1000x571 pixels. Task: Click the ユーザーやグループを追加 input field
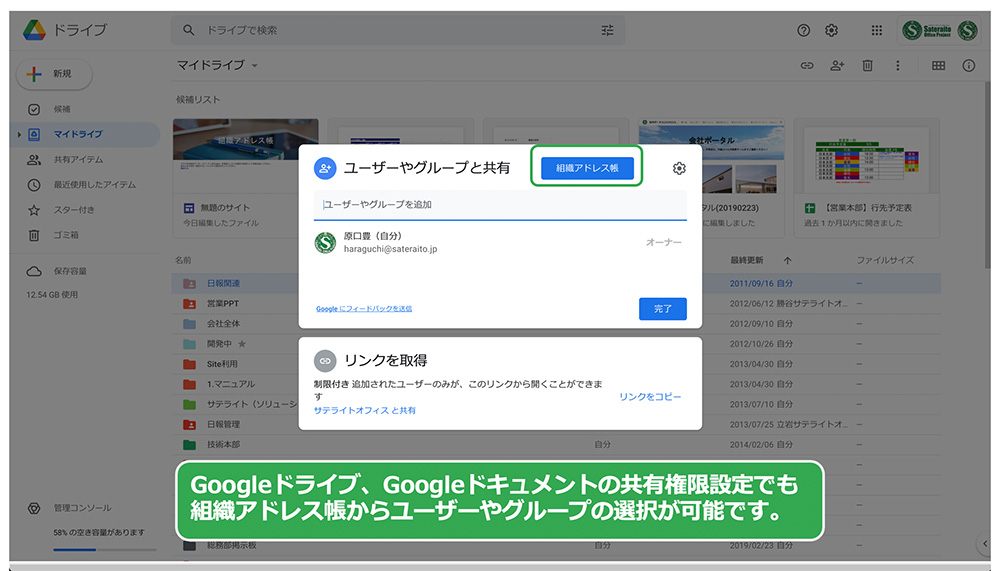[500, 204]
